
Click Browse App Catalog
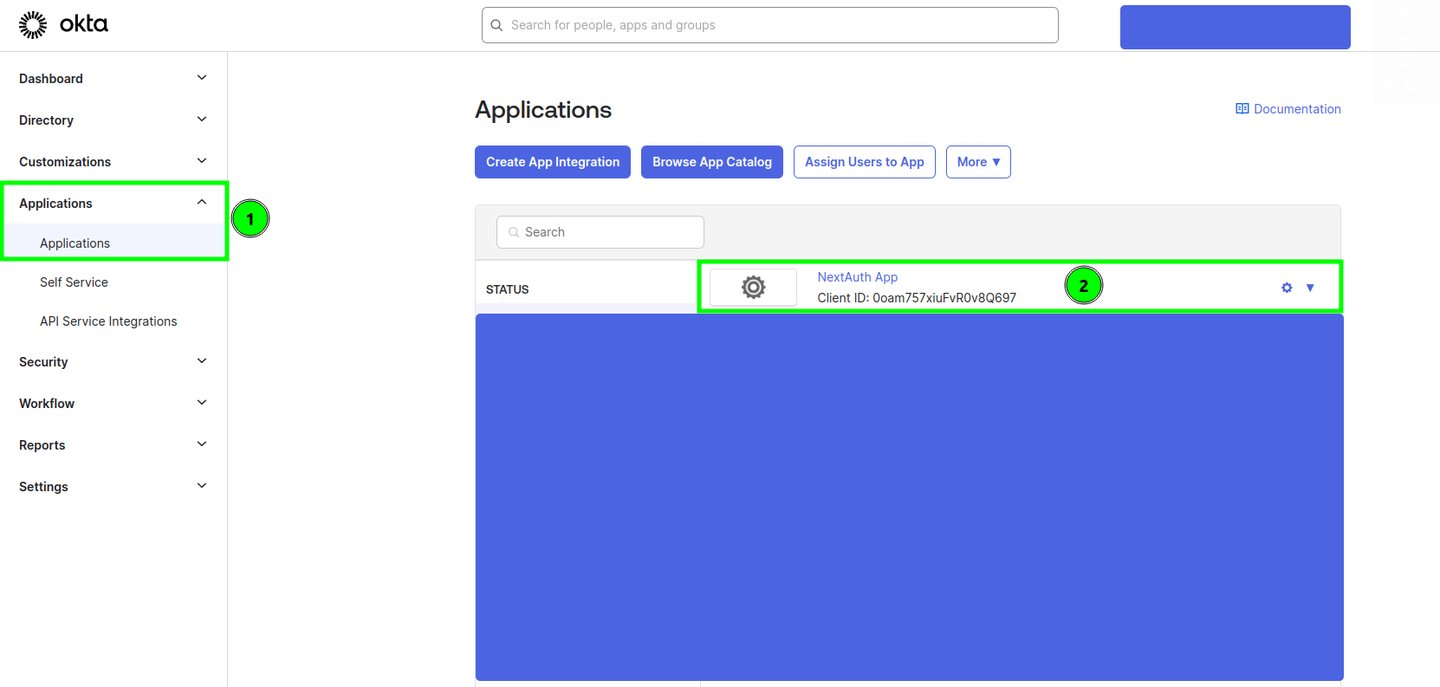point(711,161)
